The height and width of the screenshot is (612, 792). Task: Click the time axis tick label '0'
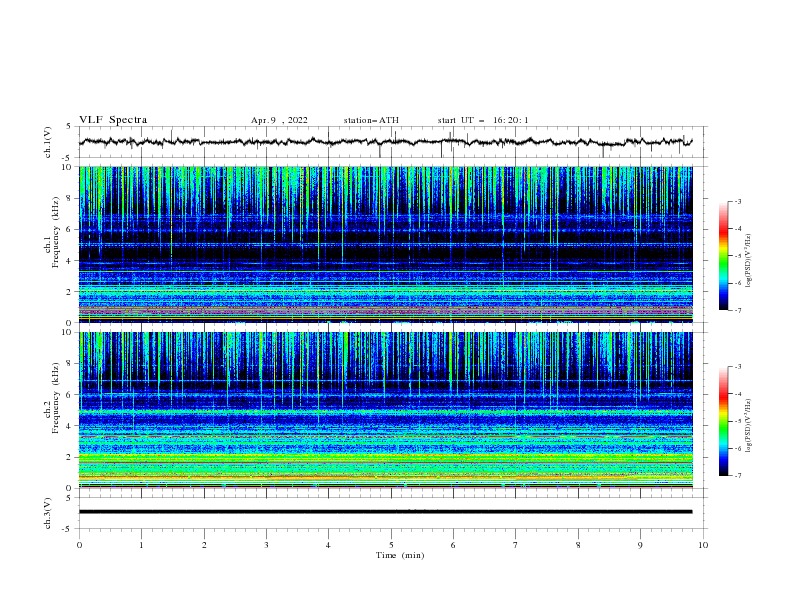(79, 545)
